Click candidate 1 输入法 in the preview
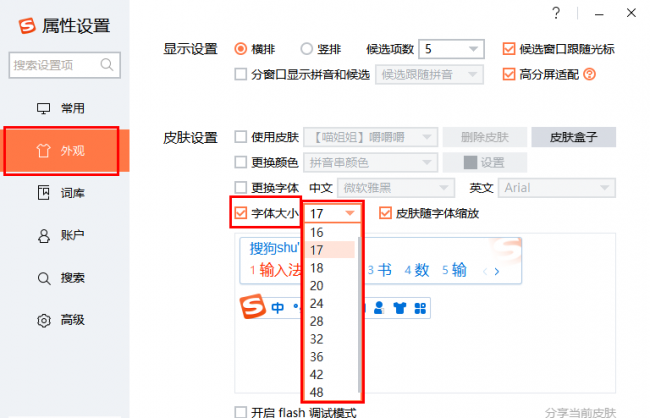The image size is (650, 418). (275, 270)
